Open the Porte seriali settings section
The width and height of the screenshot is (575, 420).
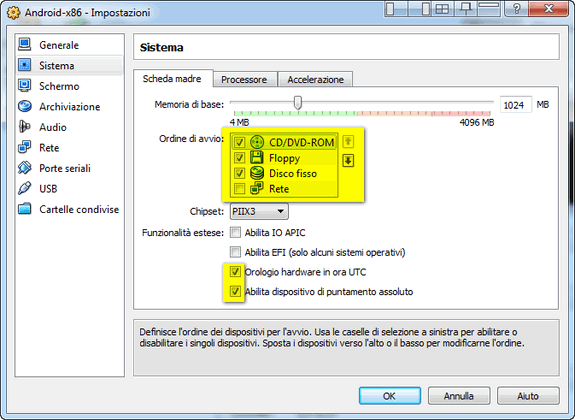[69, 168]
